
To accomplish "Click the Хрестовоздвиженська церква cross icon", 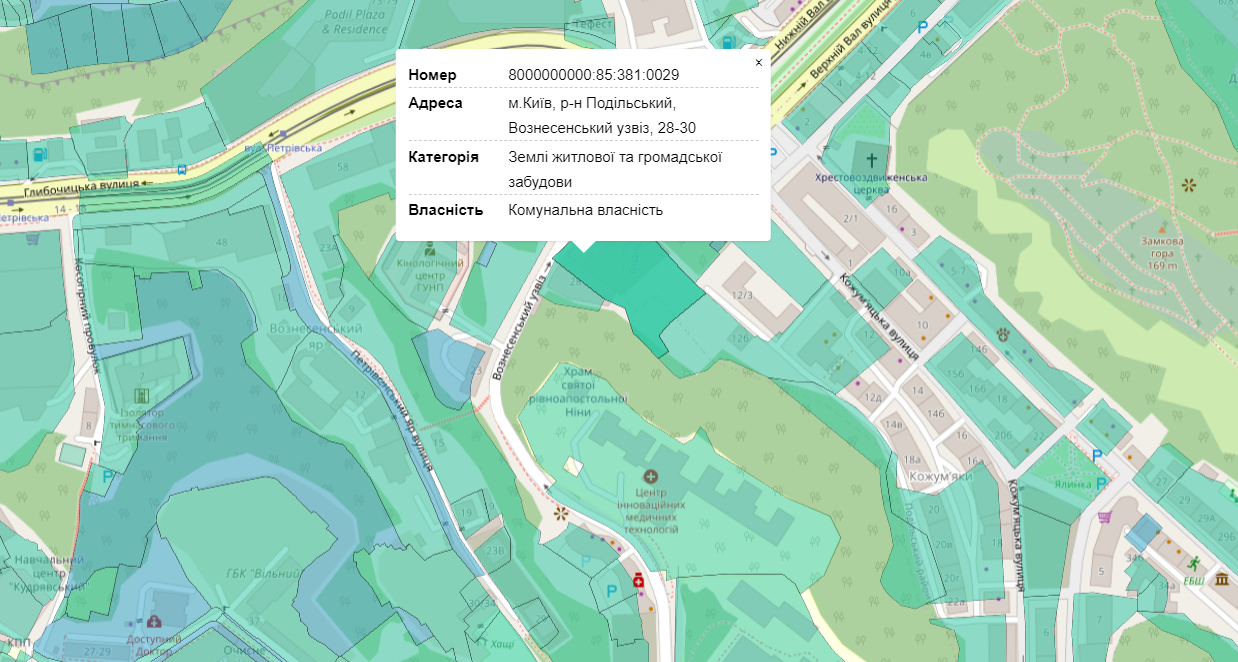I will [871, 160].
